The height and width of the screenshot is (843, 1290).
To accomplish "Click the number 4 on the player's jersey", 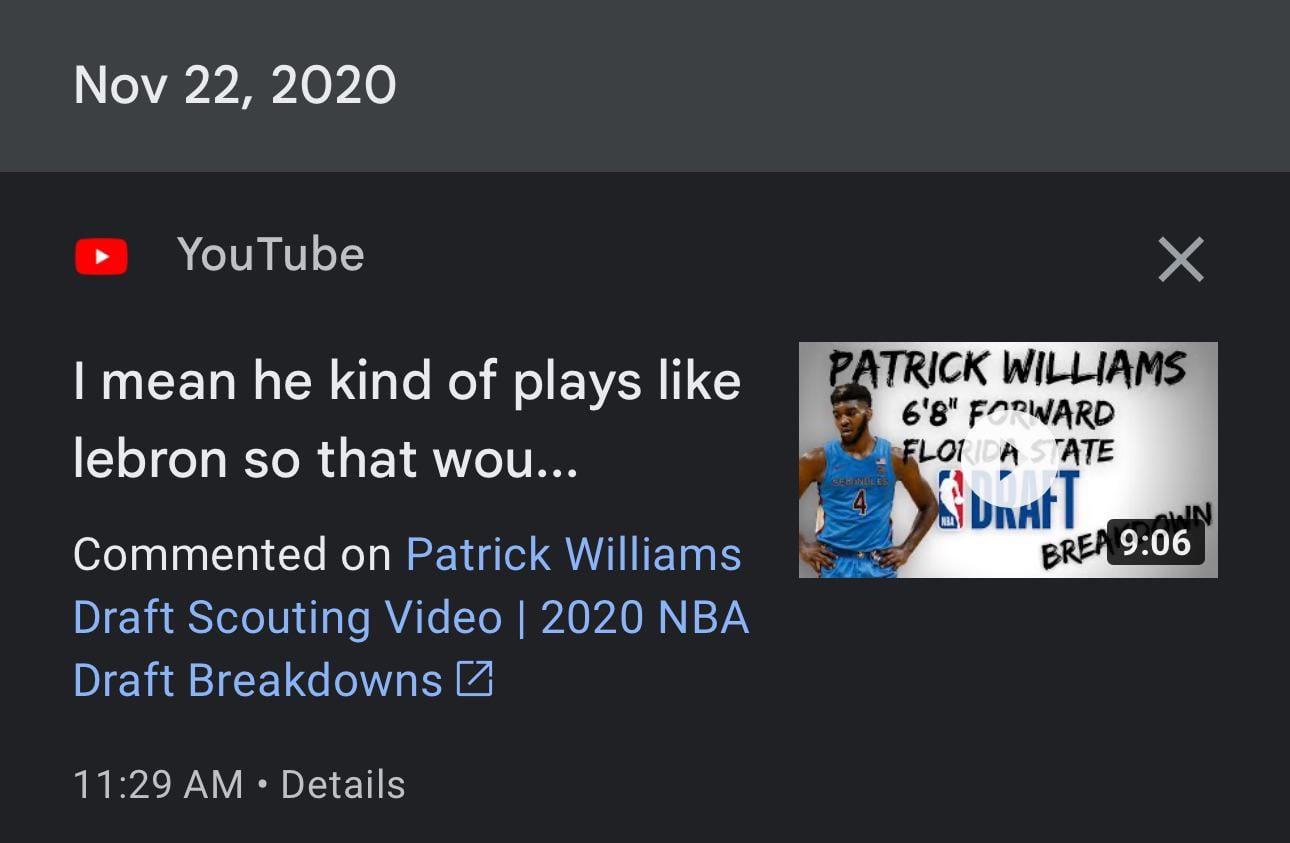I will (x=858, y=503).
